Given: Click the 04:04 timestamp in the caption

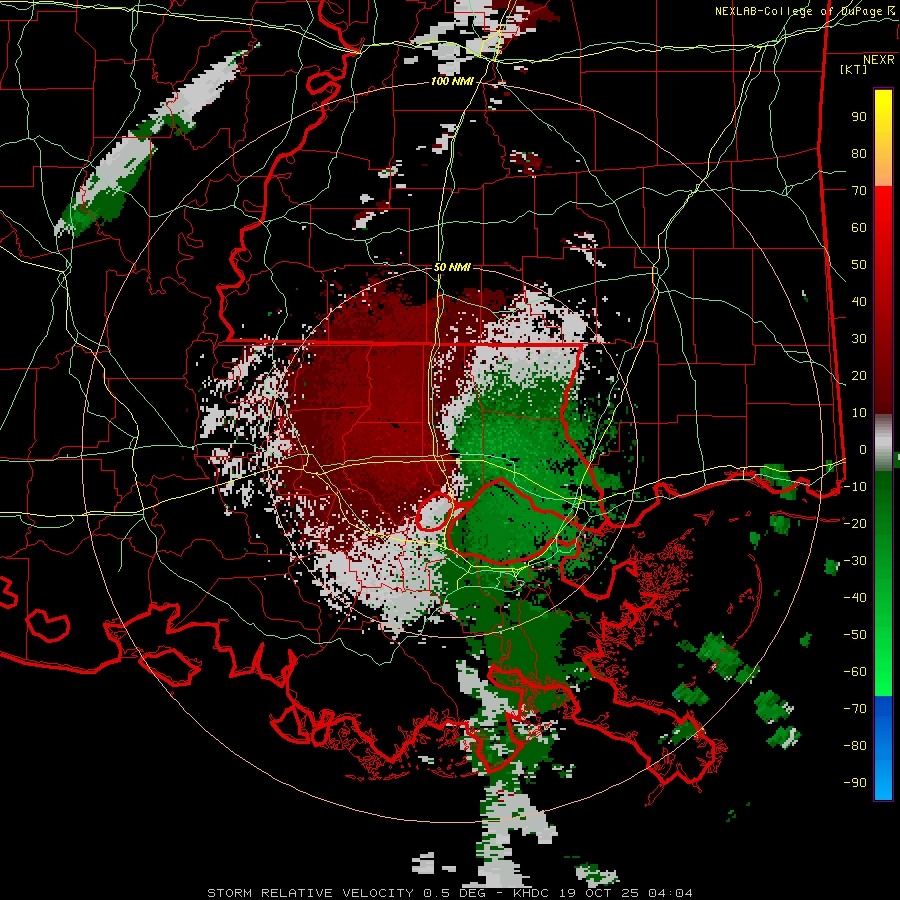Looking at the screenshot, I should (670, 893).
